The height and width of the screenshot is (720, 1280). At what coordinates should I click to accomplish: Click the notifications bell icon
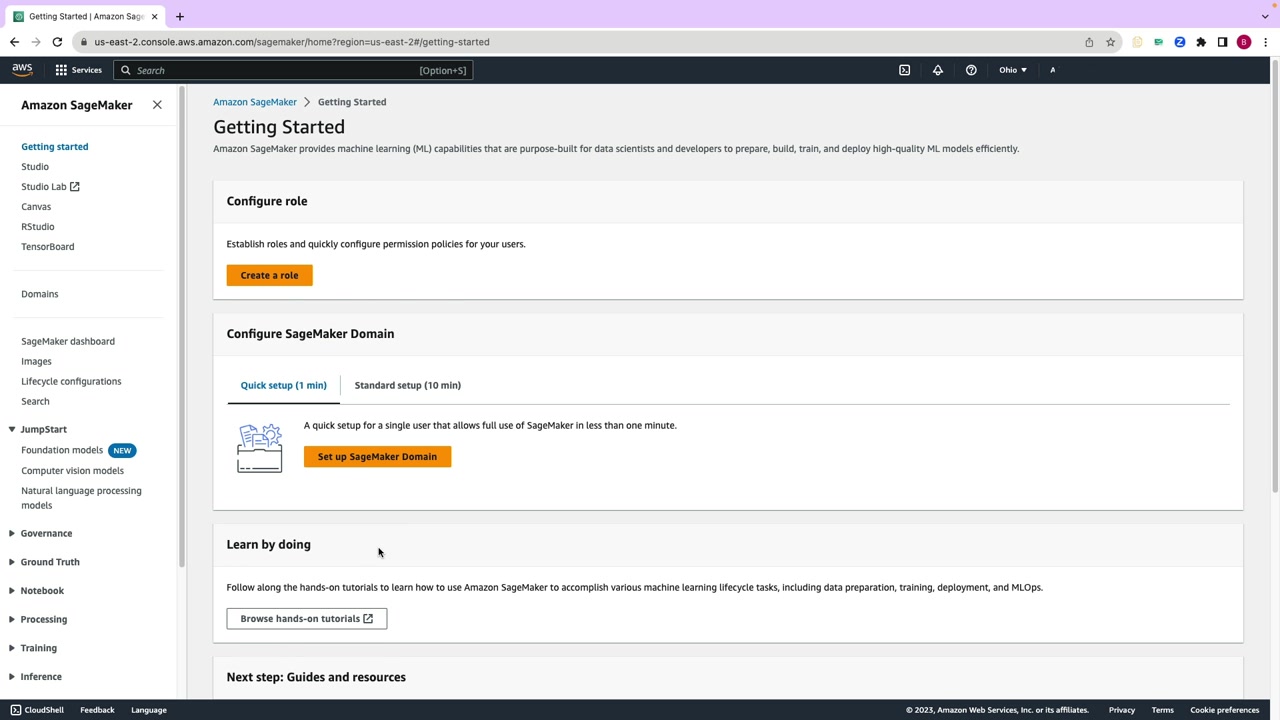[938, 70]
